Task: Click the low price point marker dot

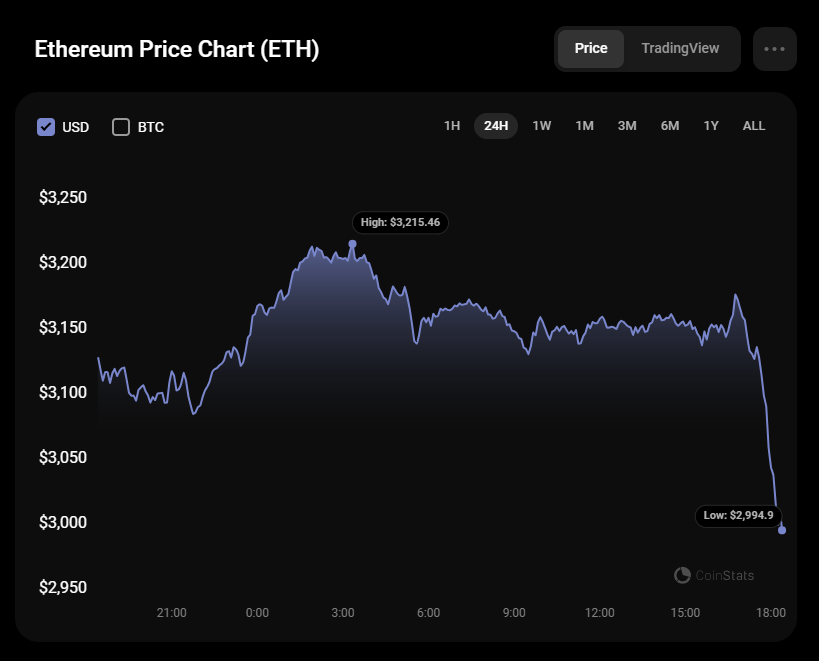Action: pos(782,530)
